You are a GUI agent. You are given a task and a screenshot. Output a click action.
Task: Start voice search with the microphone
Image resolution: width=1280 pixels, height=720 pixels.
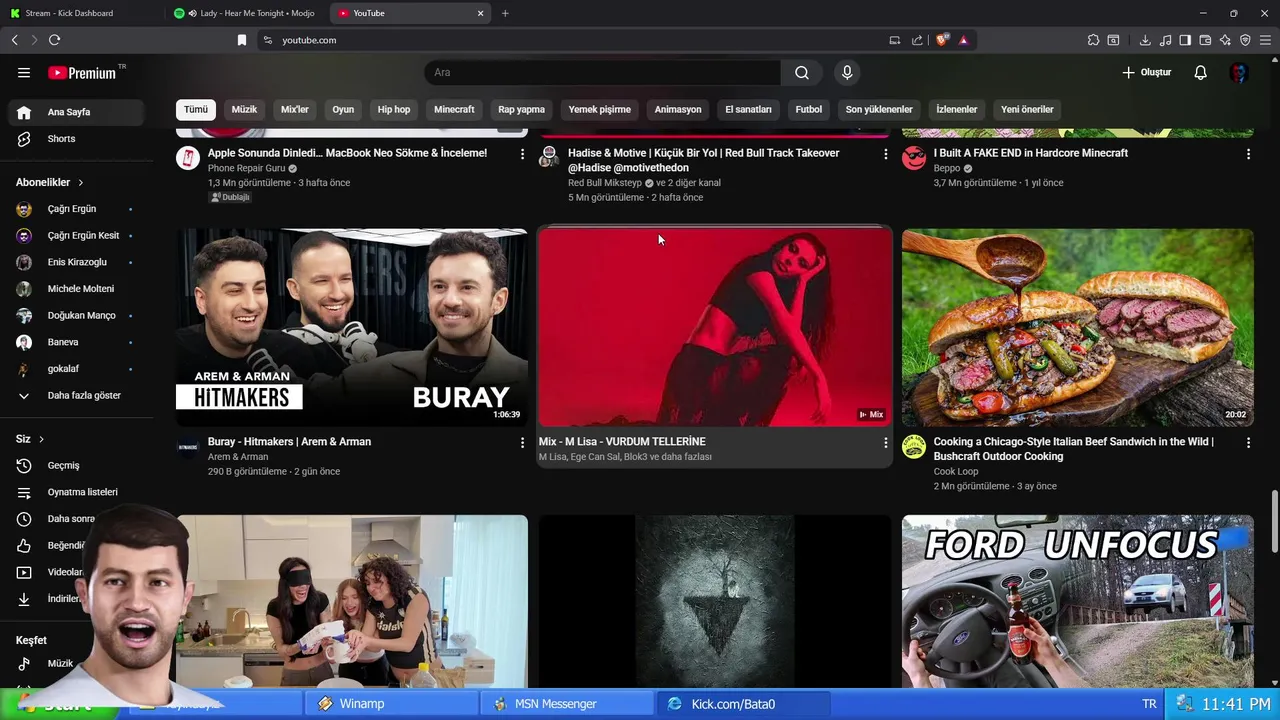click(847, 73)
